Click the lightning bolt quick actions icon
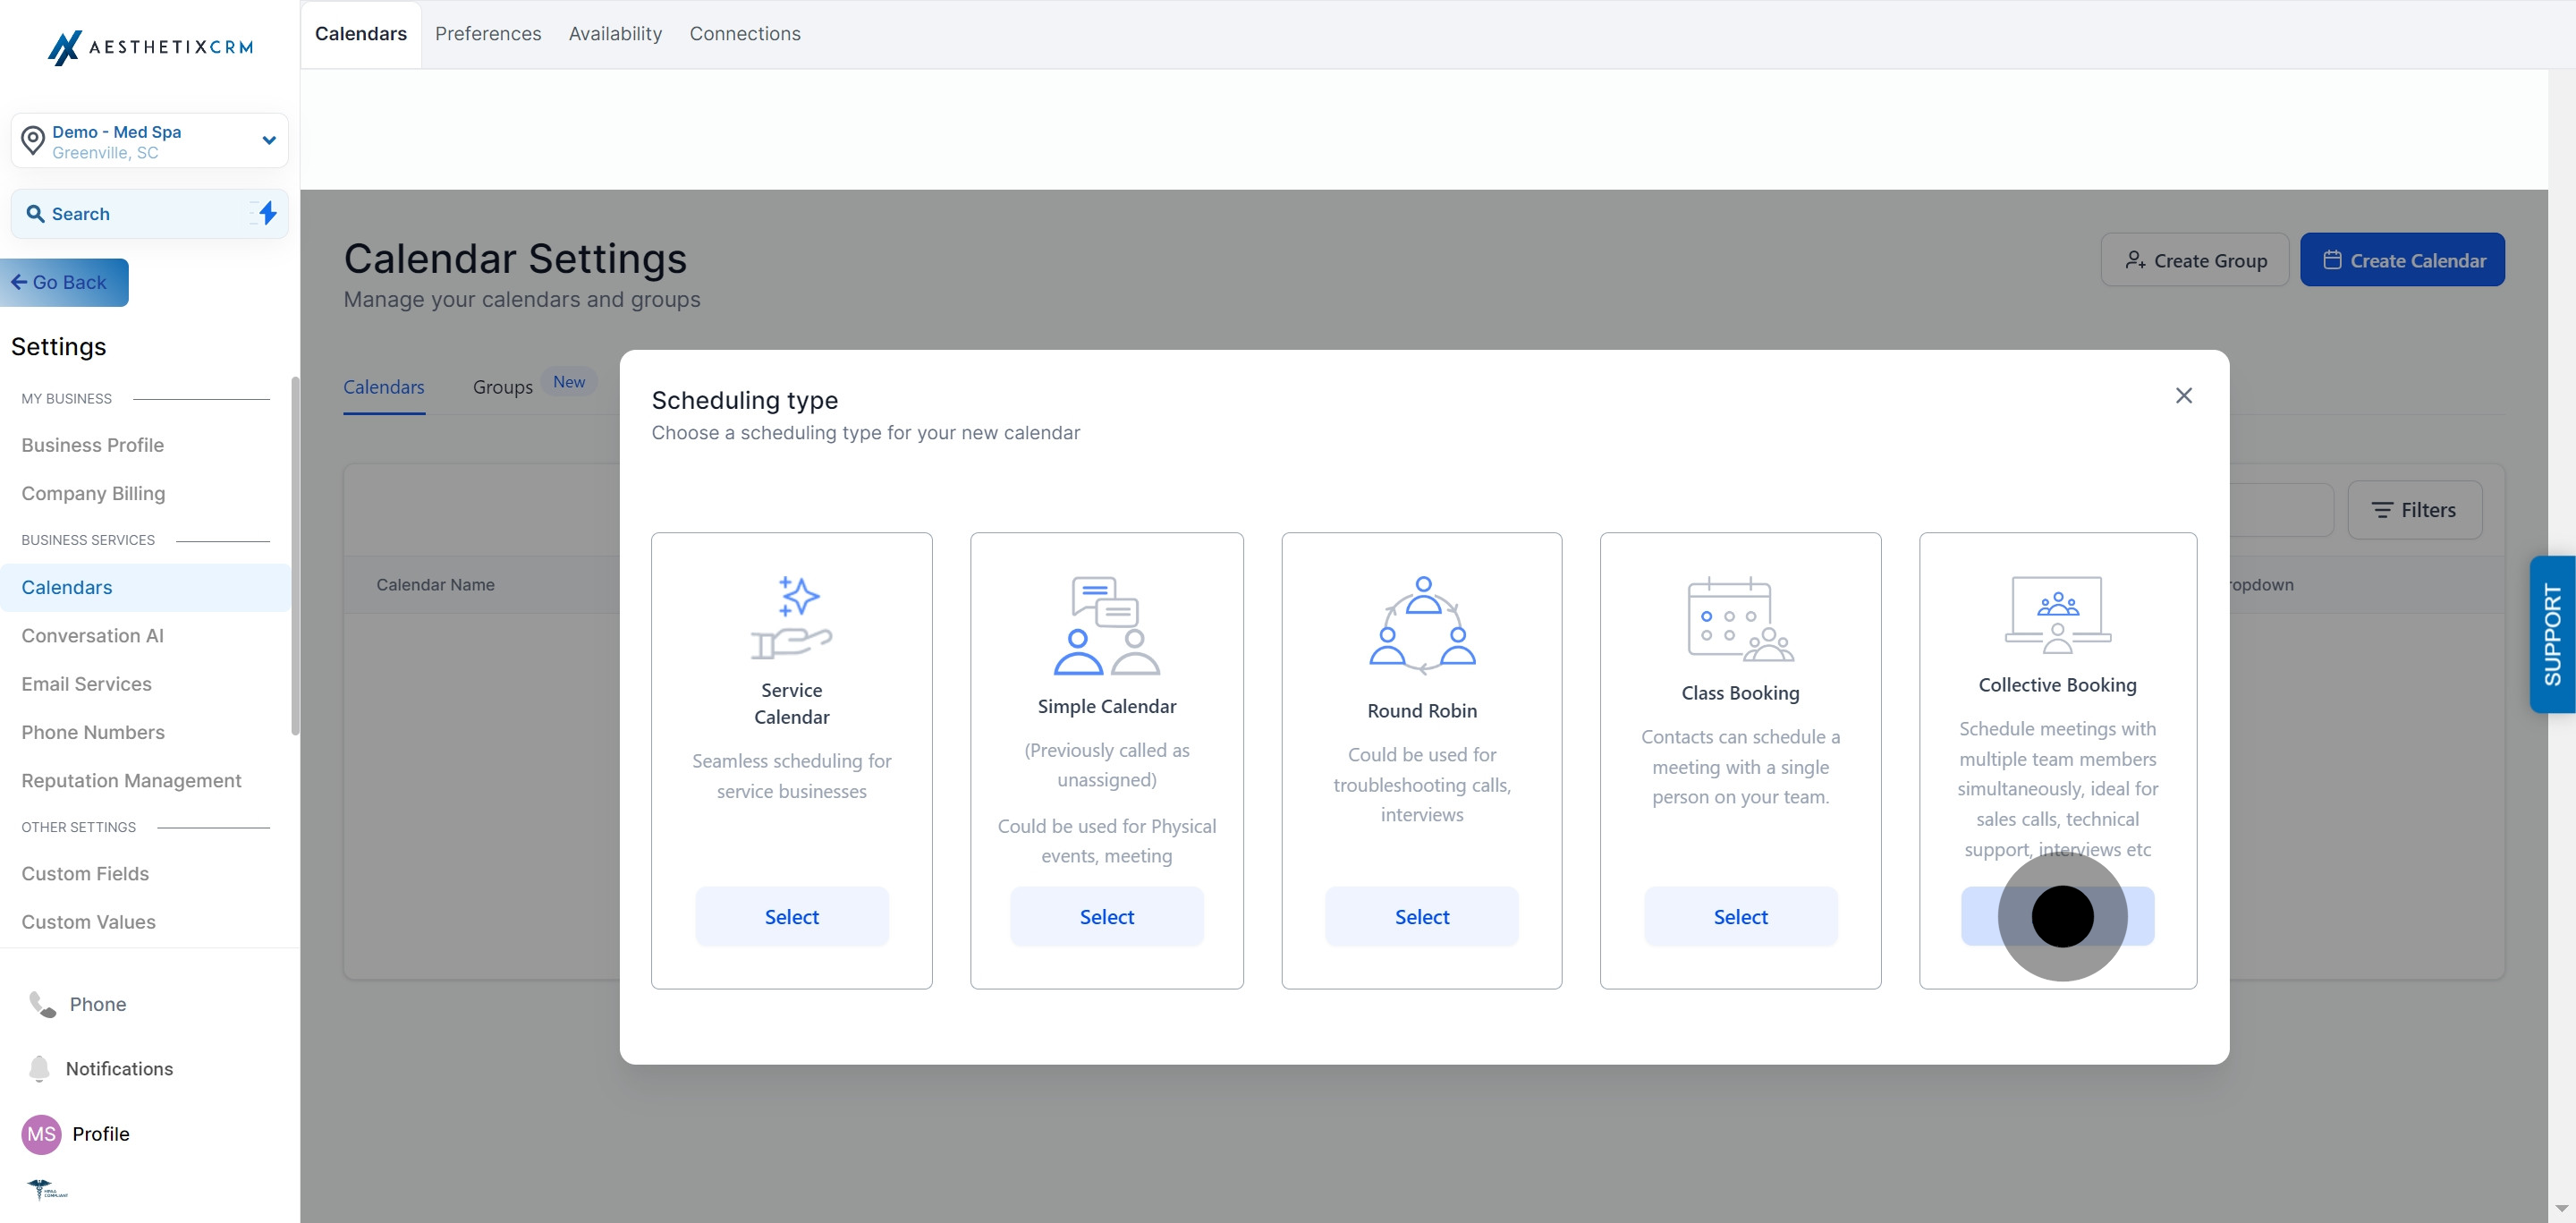Viewport: 2576px width, 1223px height. click(267, 213)
